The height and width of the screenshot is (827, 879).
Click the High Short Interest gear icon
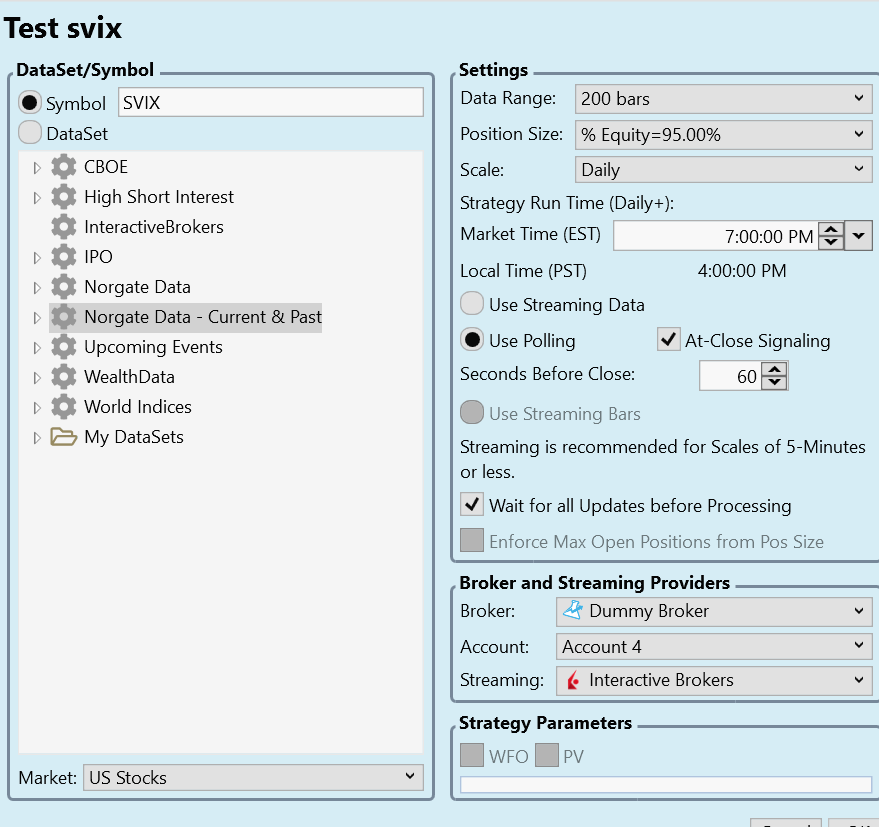click(x=64, y=197)
